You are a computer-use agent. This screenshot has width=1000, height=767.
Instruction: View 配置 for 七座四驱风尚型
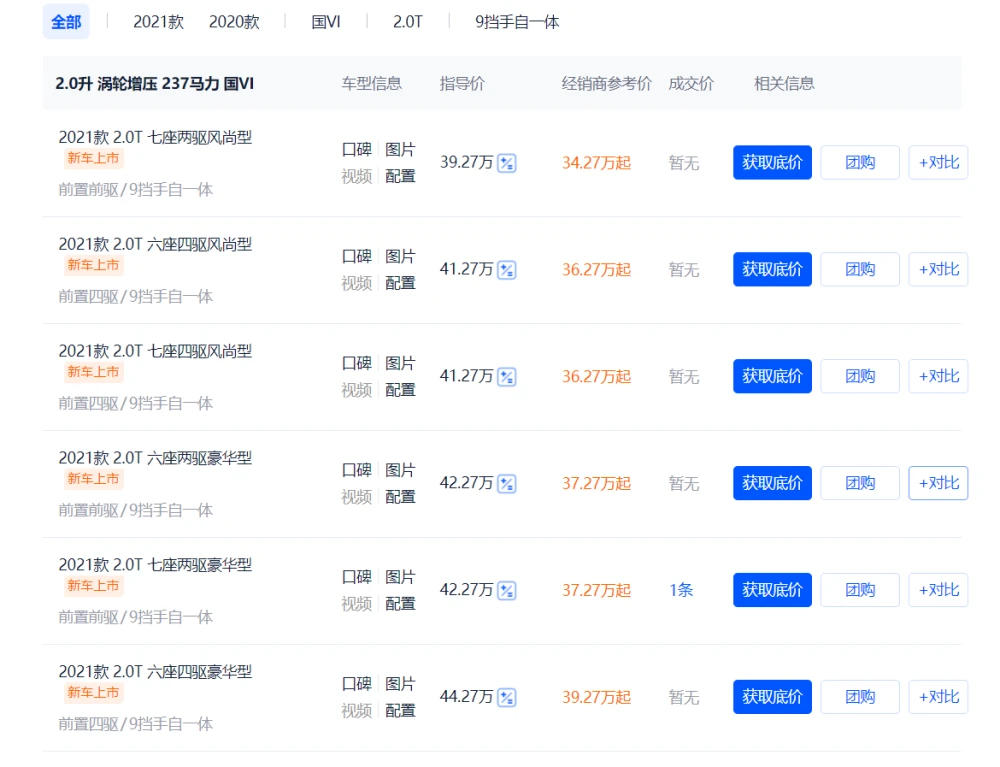(401, 390)
